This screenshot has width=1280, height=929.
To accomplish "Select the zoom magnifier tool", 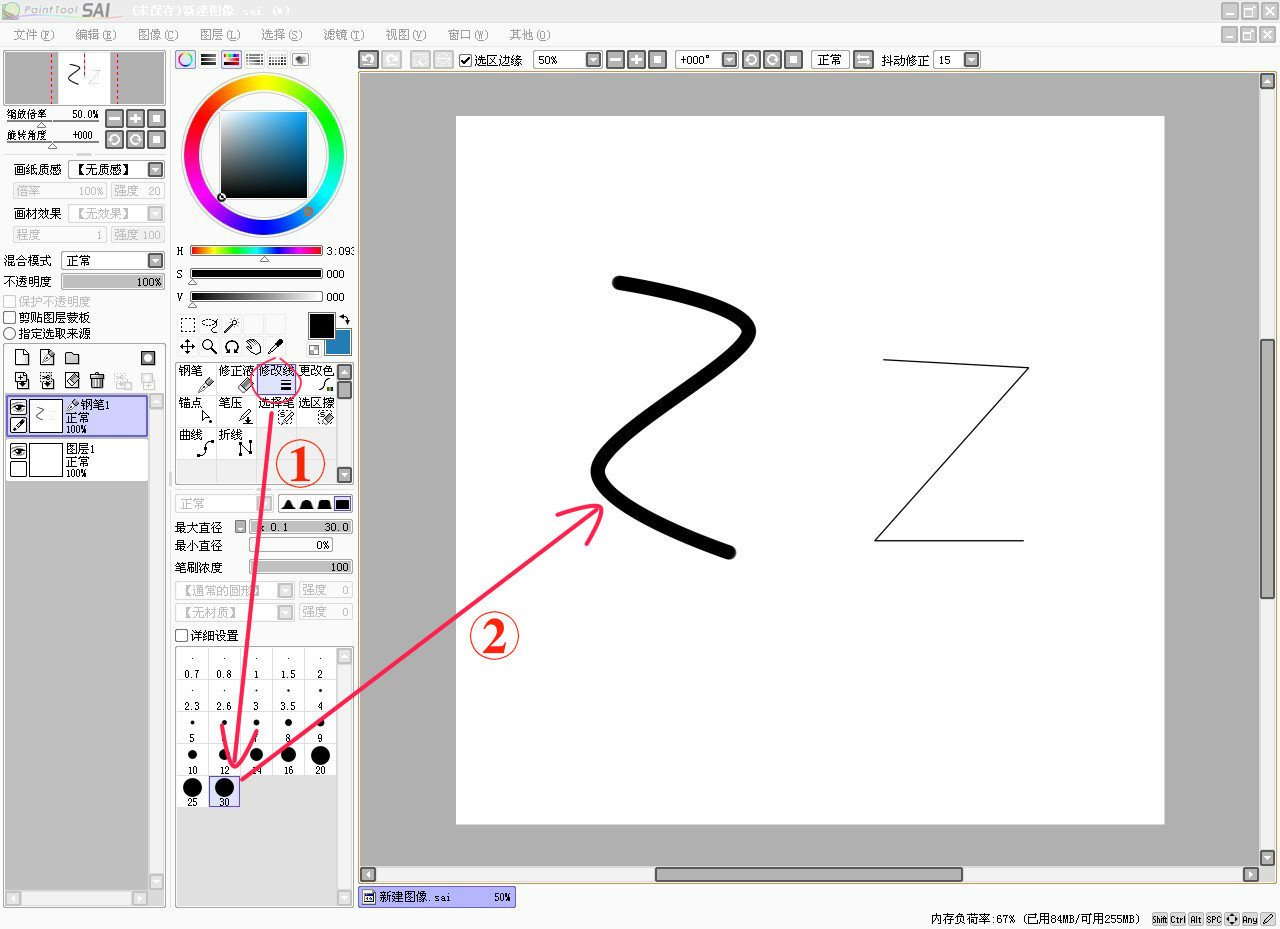I will [210, 346].
